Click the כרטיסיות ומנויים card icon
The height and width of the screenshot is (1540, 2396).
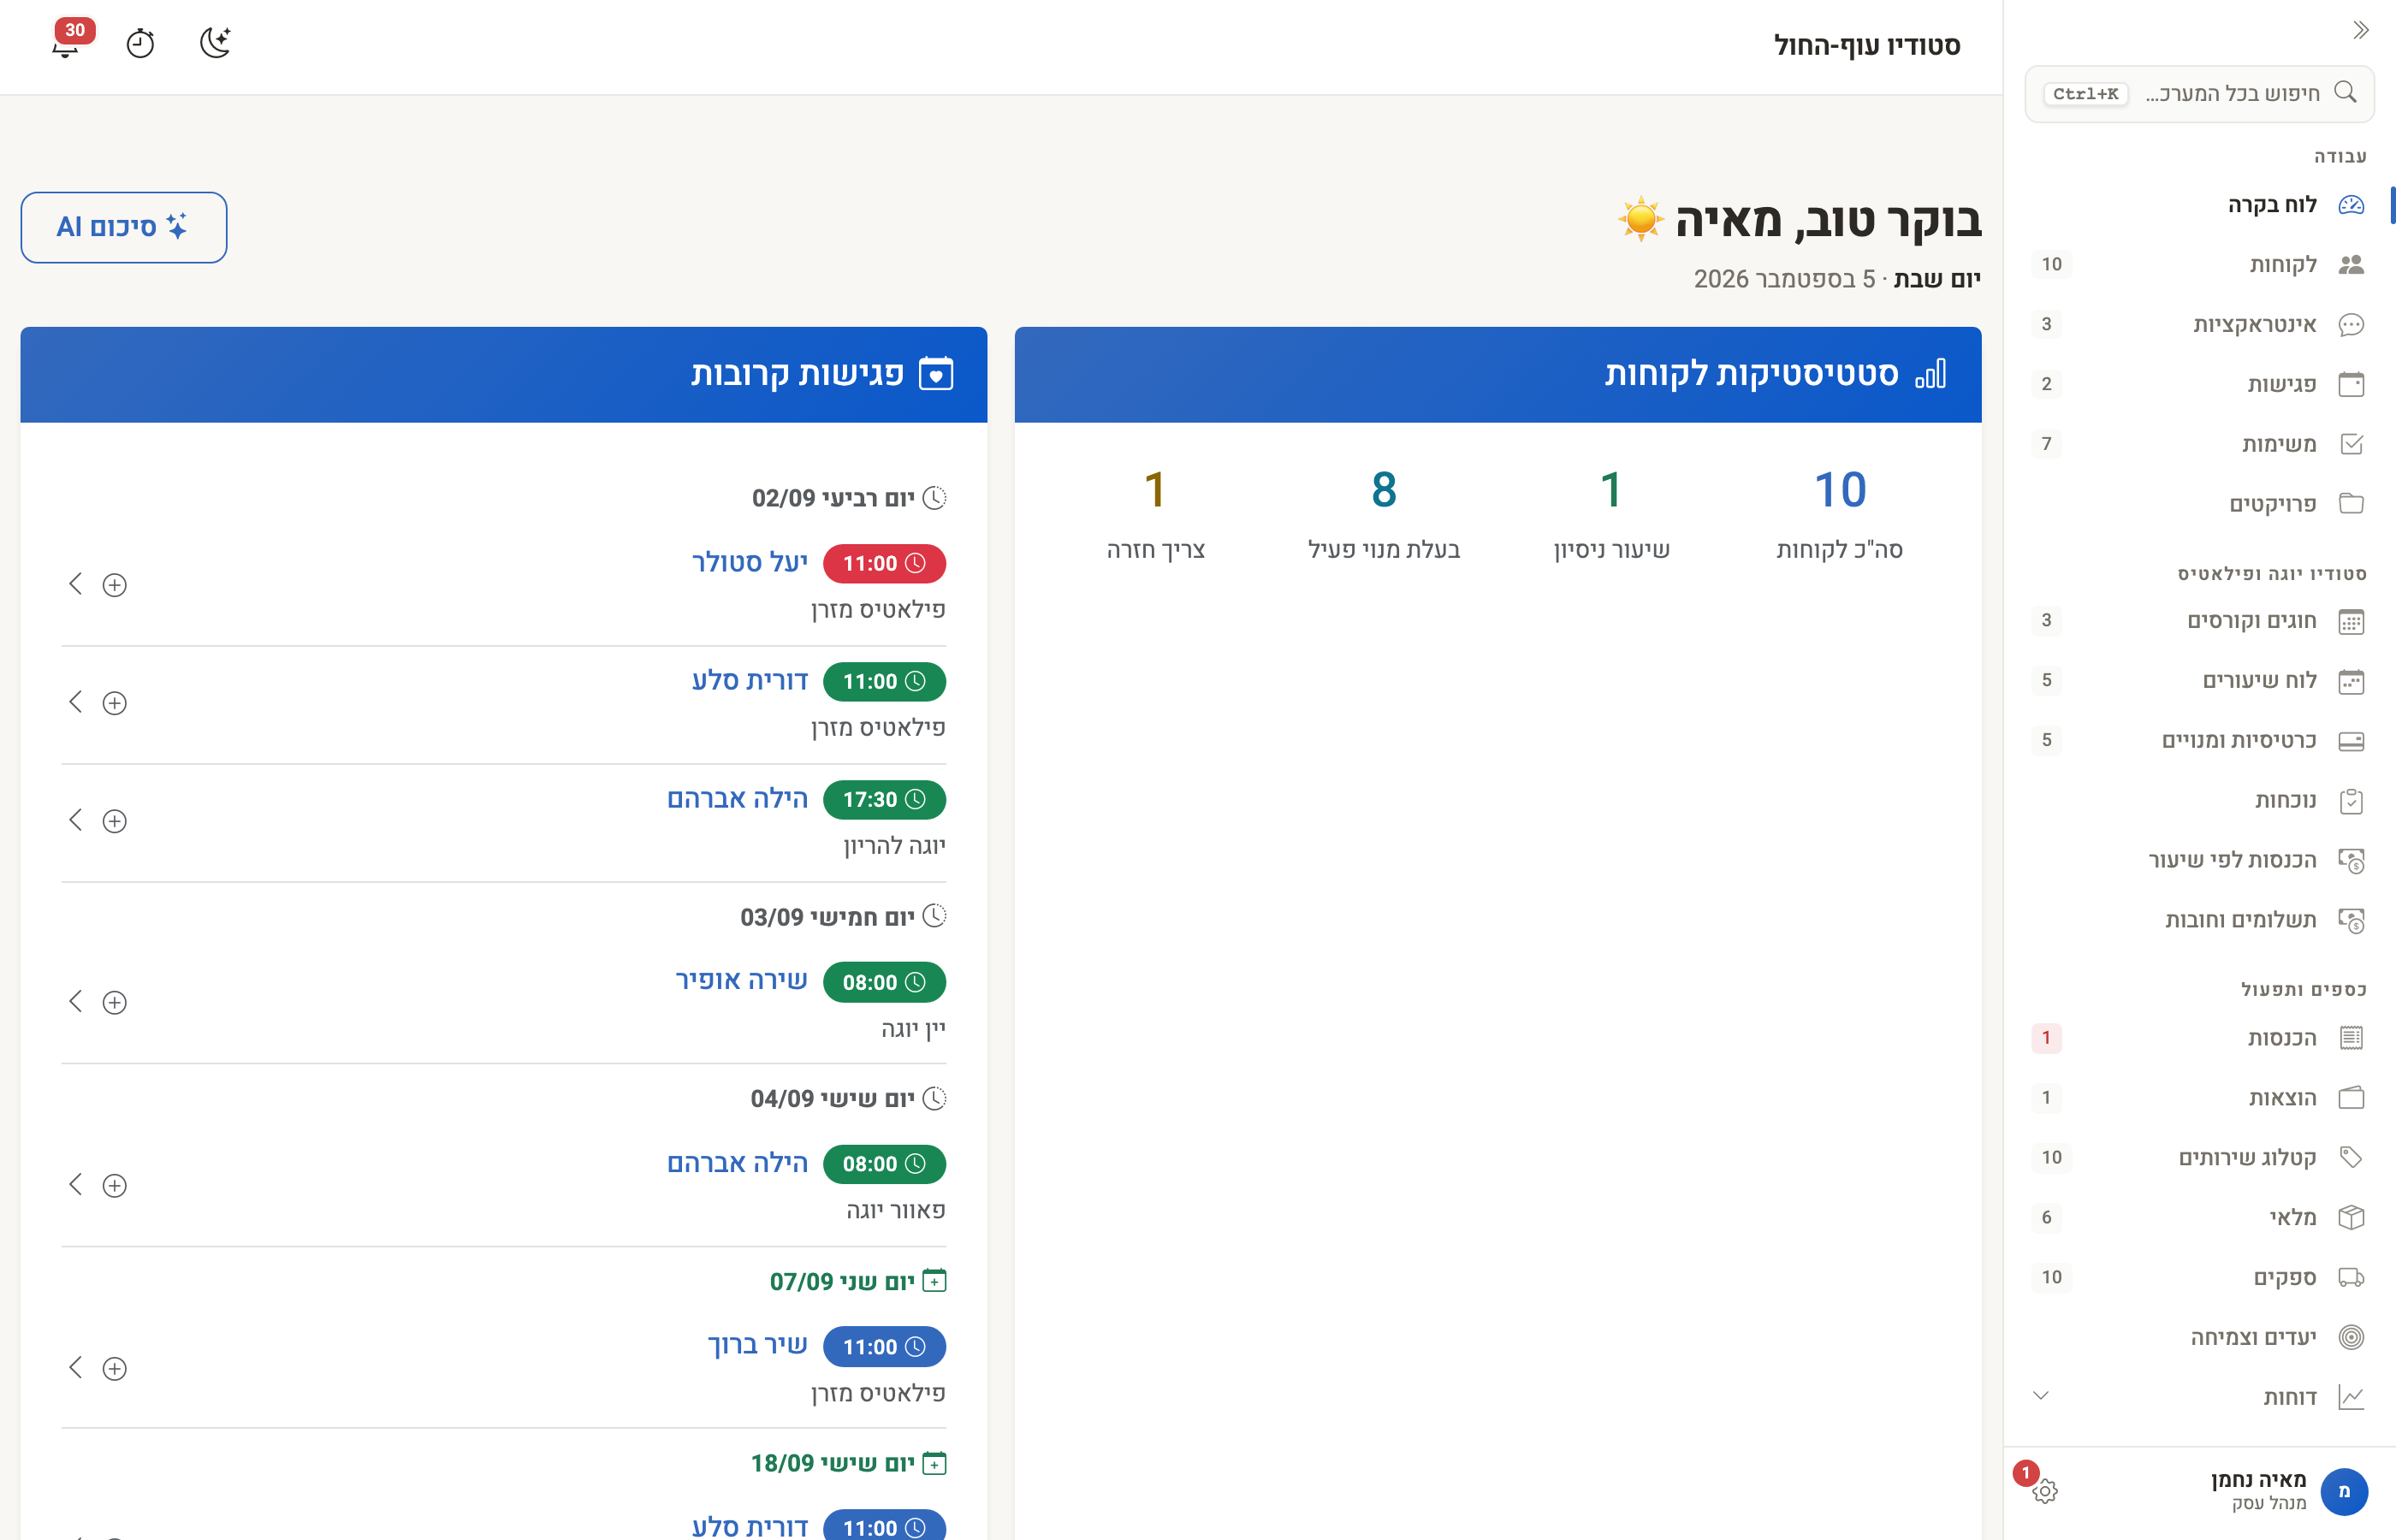pos(2351,741)
